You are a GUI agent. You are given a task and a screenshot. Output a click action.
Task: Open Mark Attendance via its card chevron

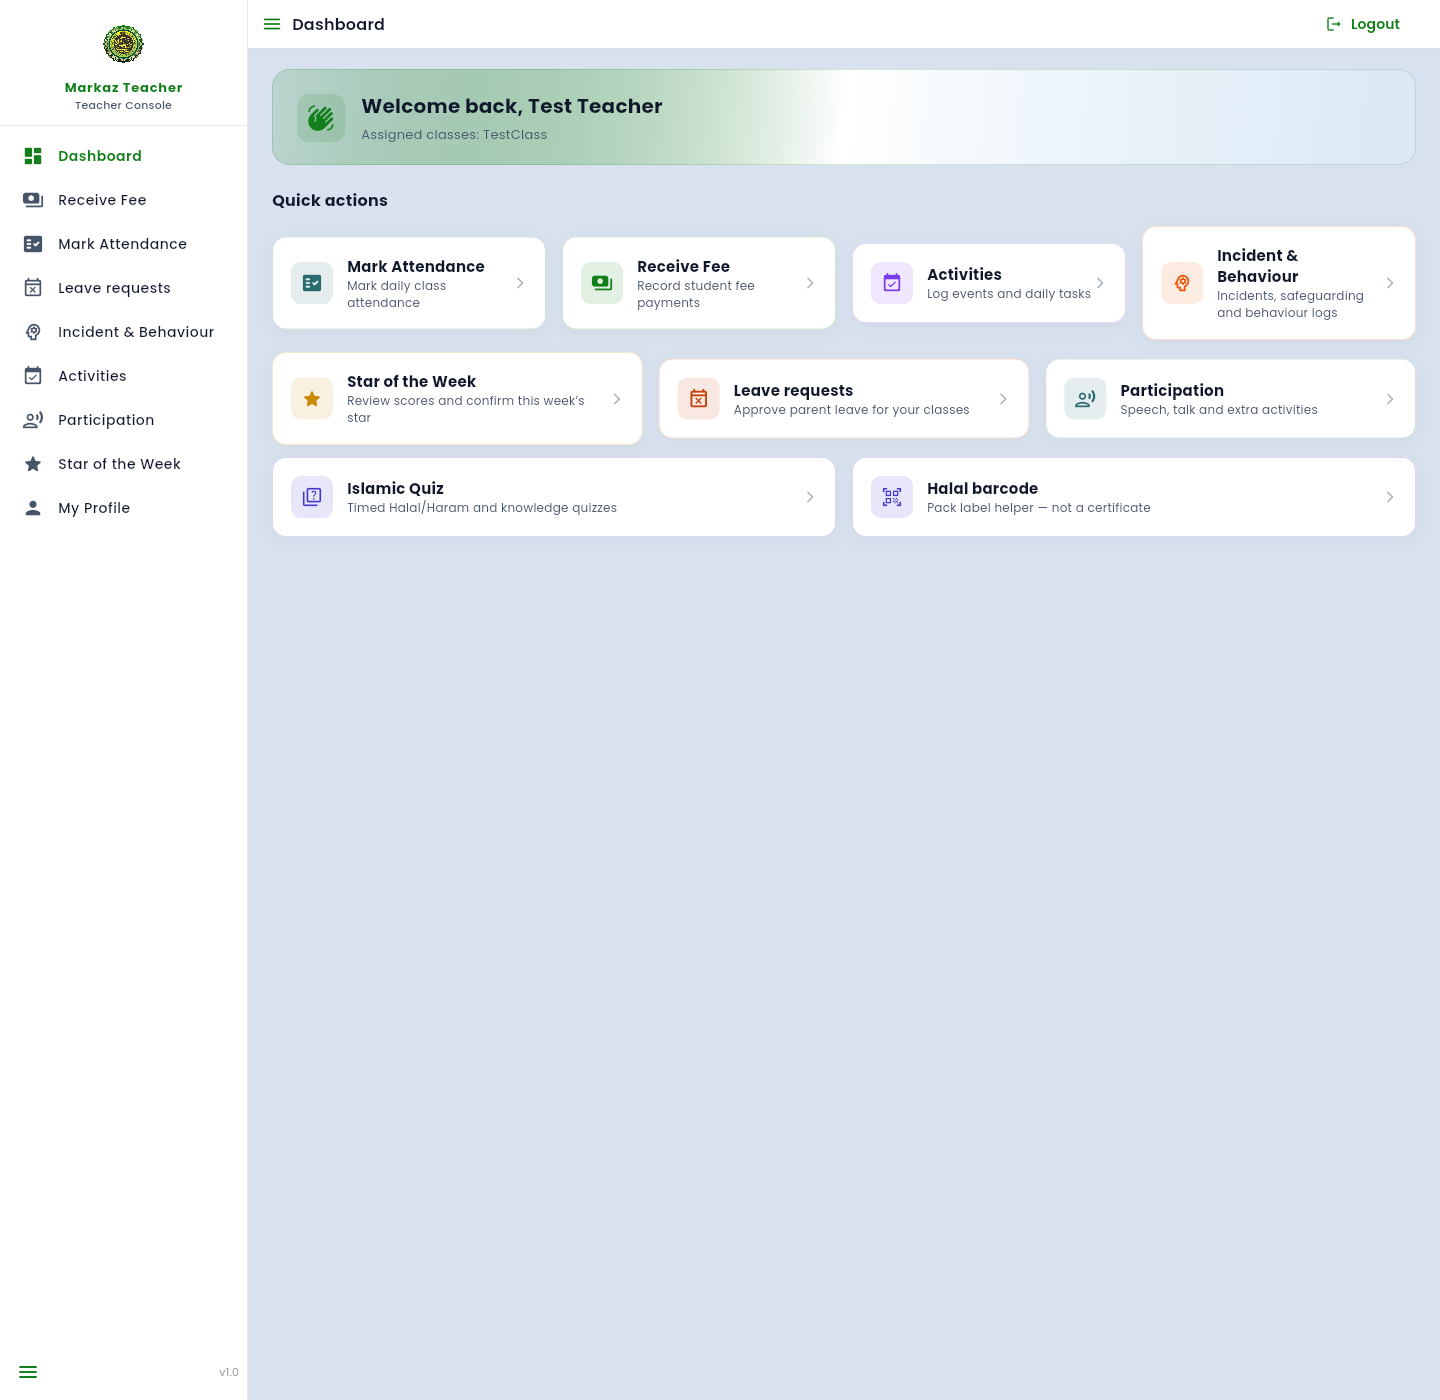(520, 283)
